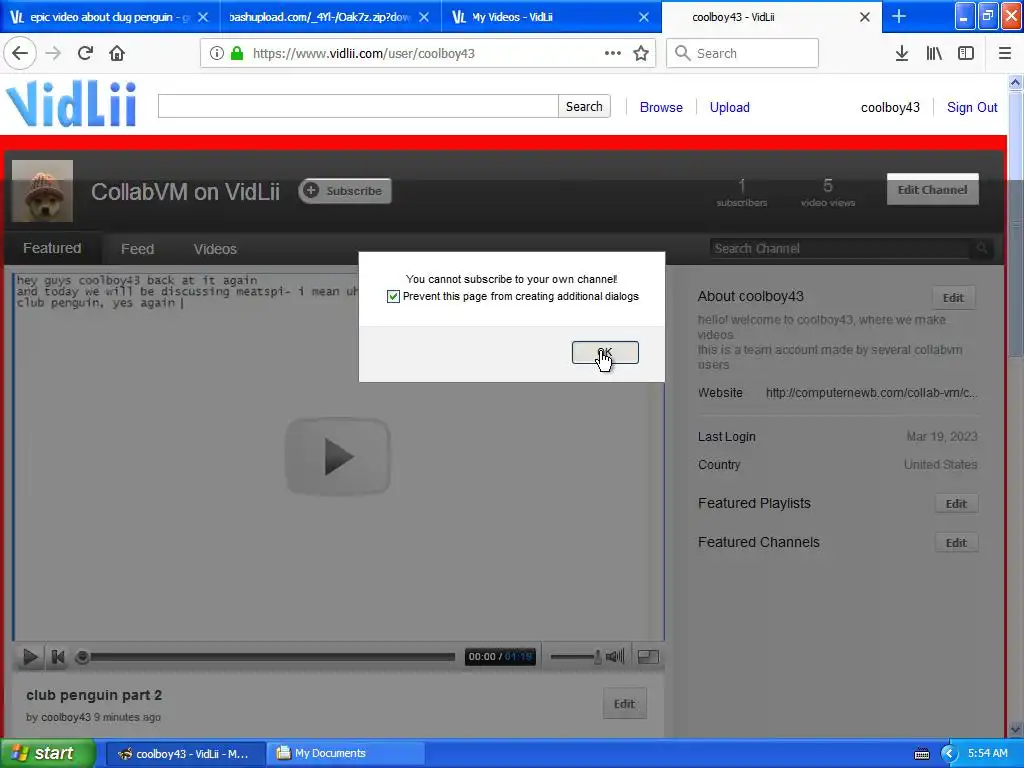Viewport: 1024px width, 768px height.
Task: Click the video seek bar
Action: pyautogui.click(x=268, y=657)
